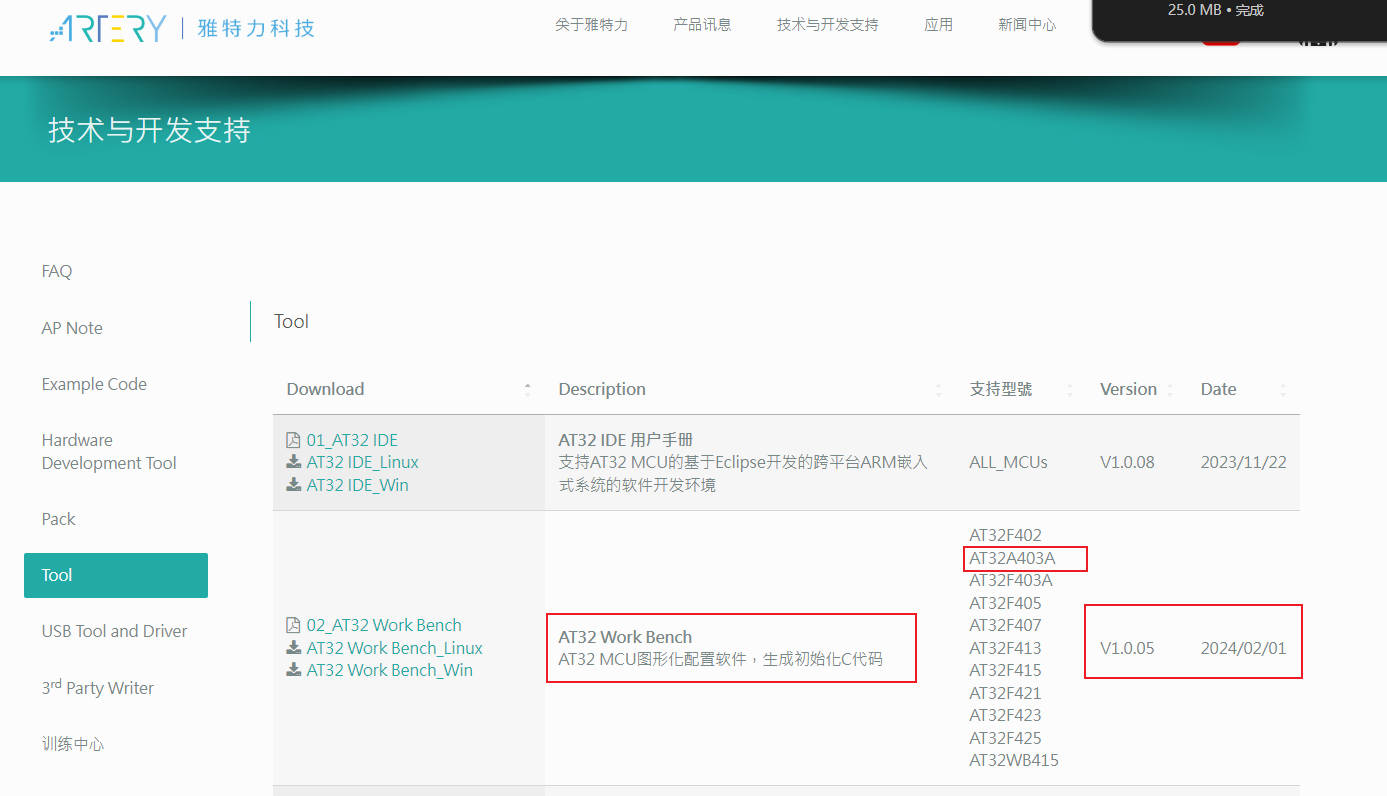Click download icon beside AT32 IDE_Linux
Viewport: 1387px width, 796px height.
point(293,462)
